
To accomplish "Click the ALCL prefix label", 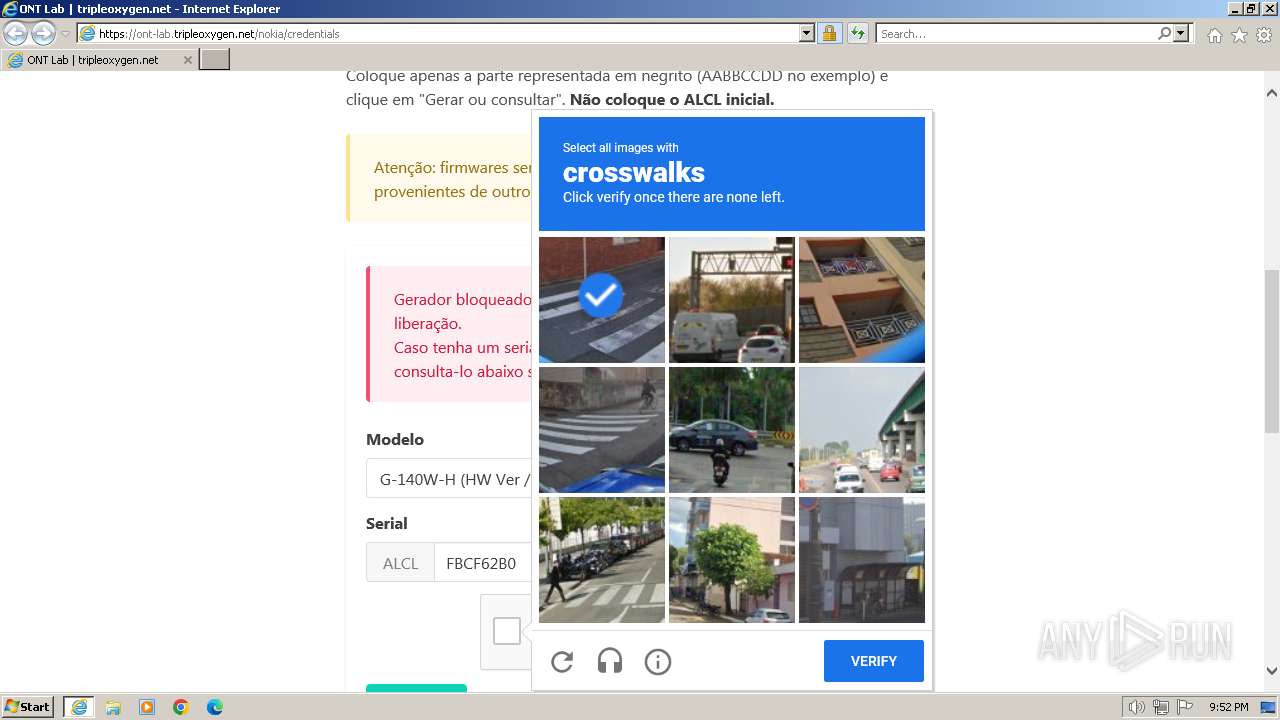I will click(x=400, y=563).
